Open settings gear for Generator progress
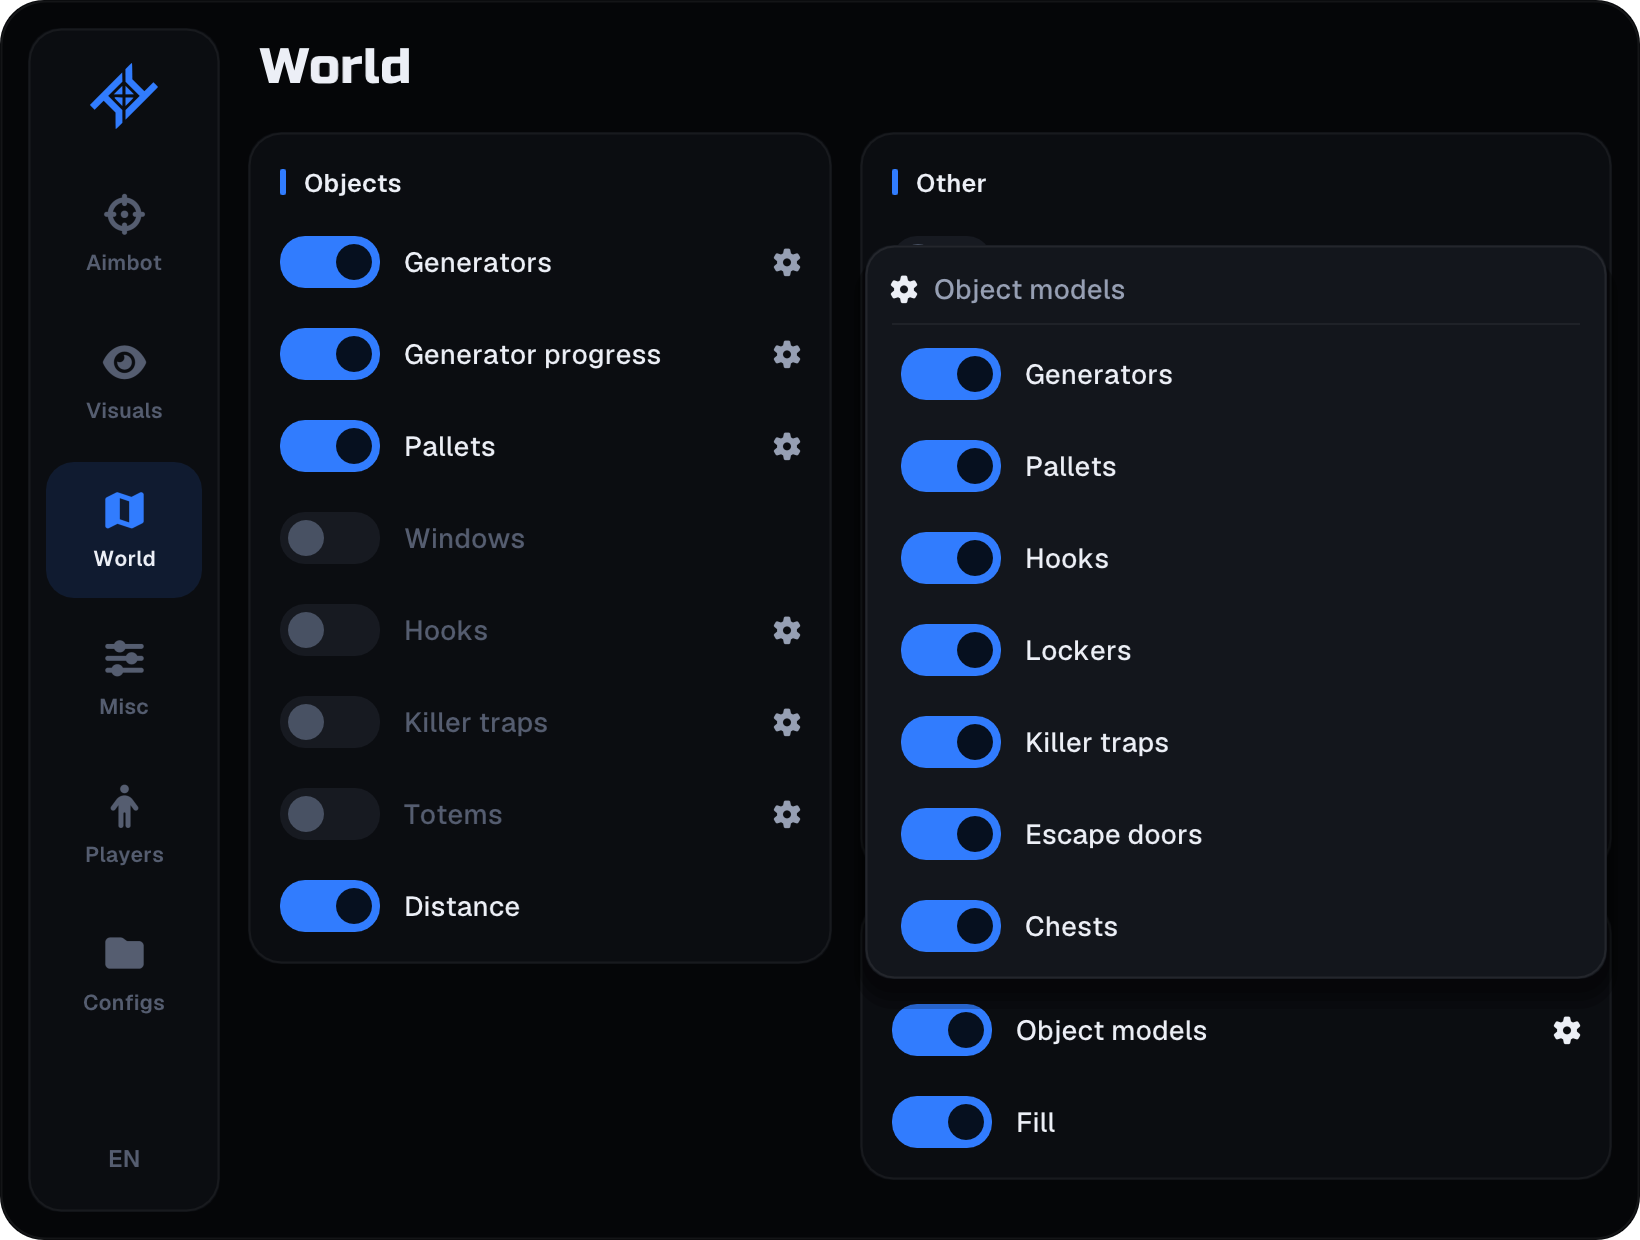The height and width of the screenshot is (1240, 1640). [787, 354]
